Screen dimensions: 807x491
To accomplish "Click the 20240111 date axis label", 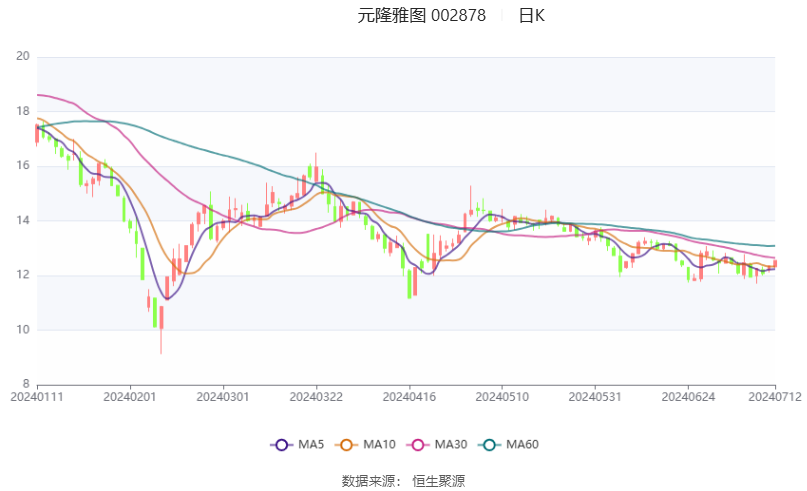I will pos(37,397).
